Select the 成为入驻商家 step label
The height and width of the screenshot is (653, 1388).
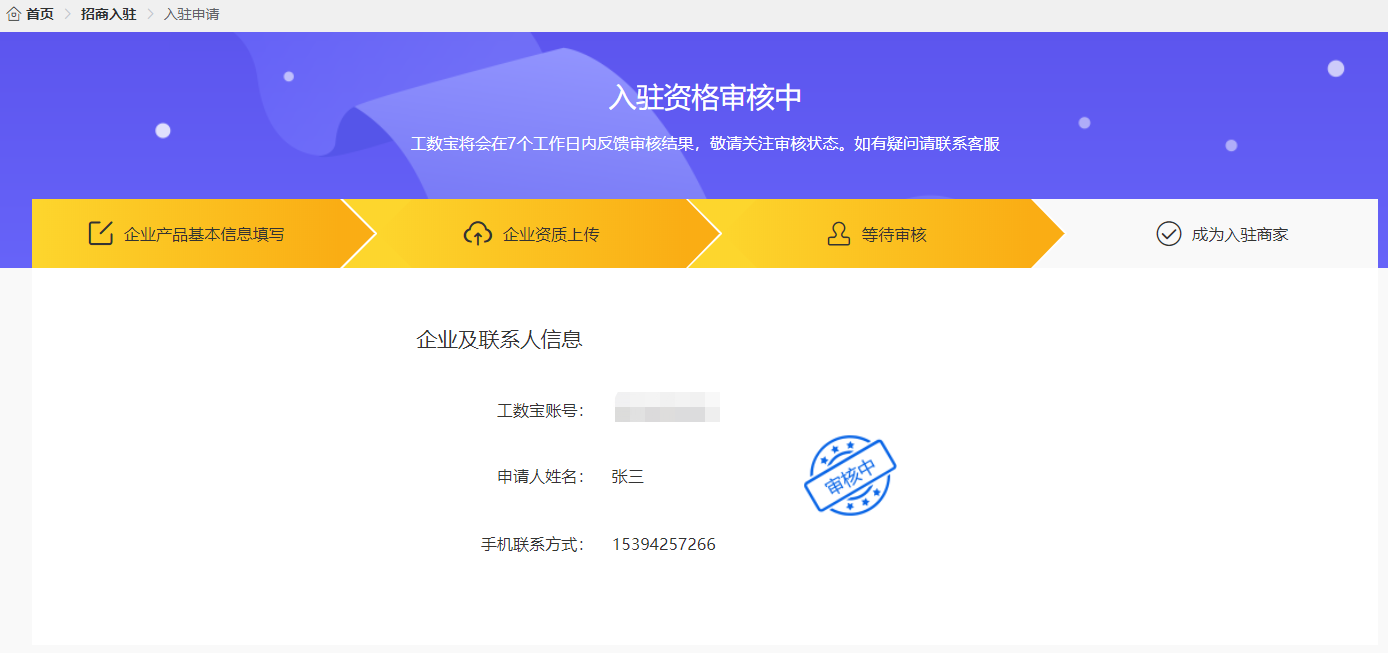(x=1240, y=235)
